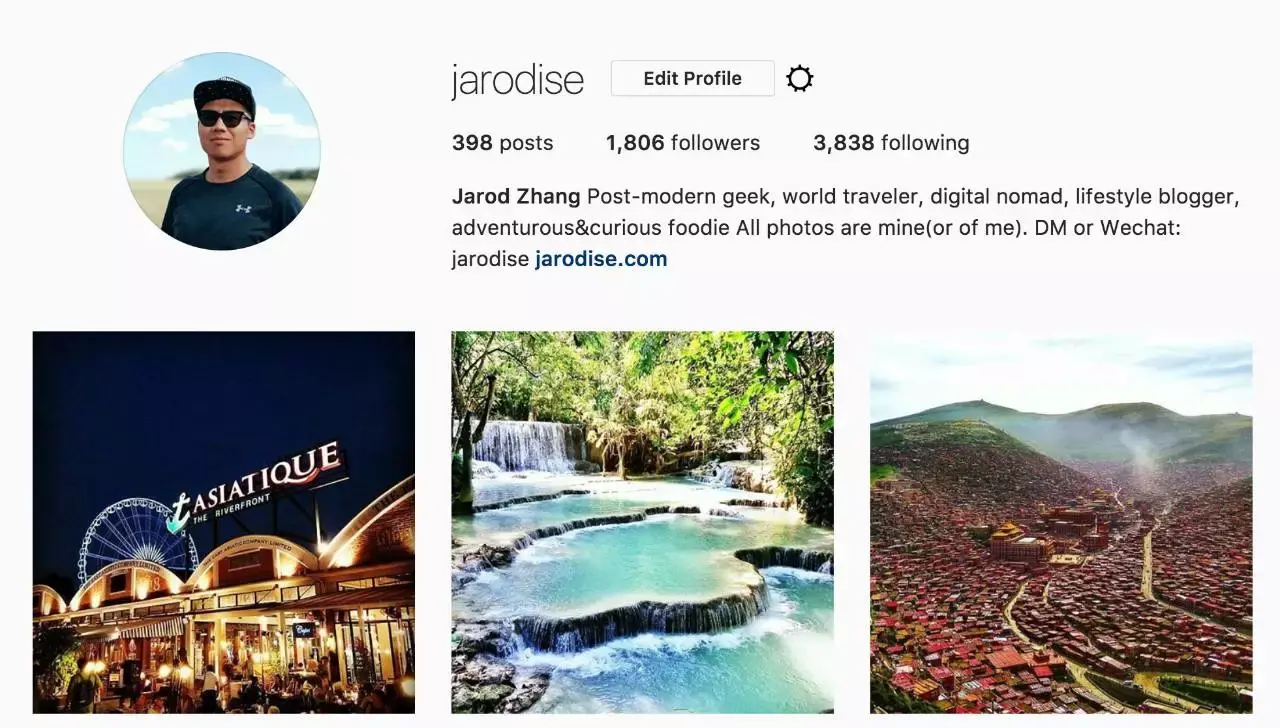The width and height of the screenshot is (1280, 728).
Task: Click the Edit Profile button
Action: (692, 78)
